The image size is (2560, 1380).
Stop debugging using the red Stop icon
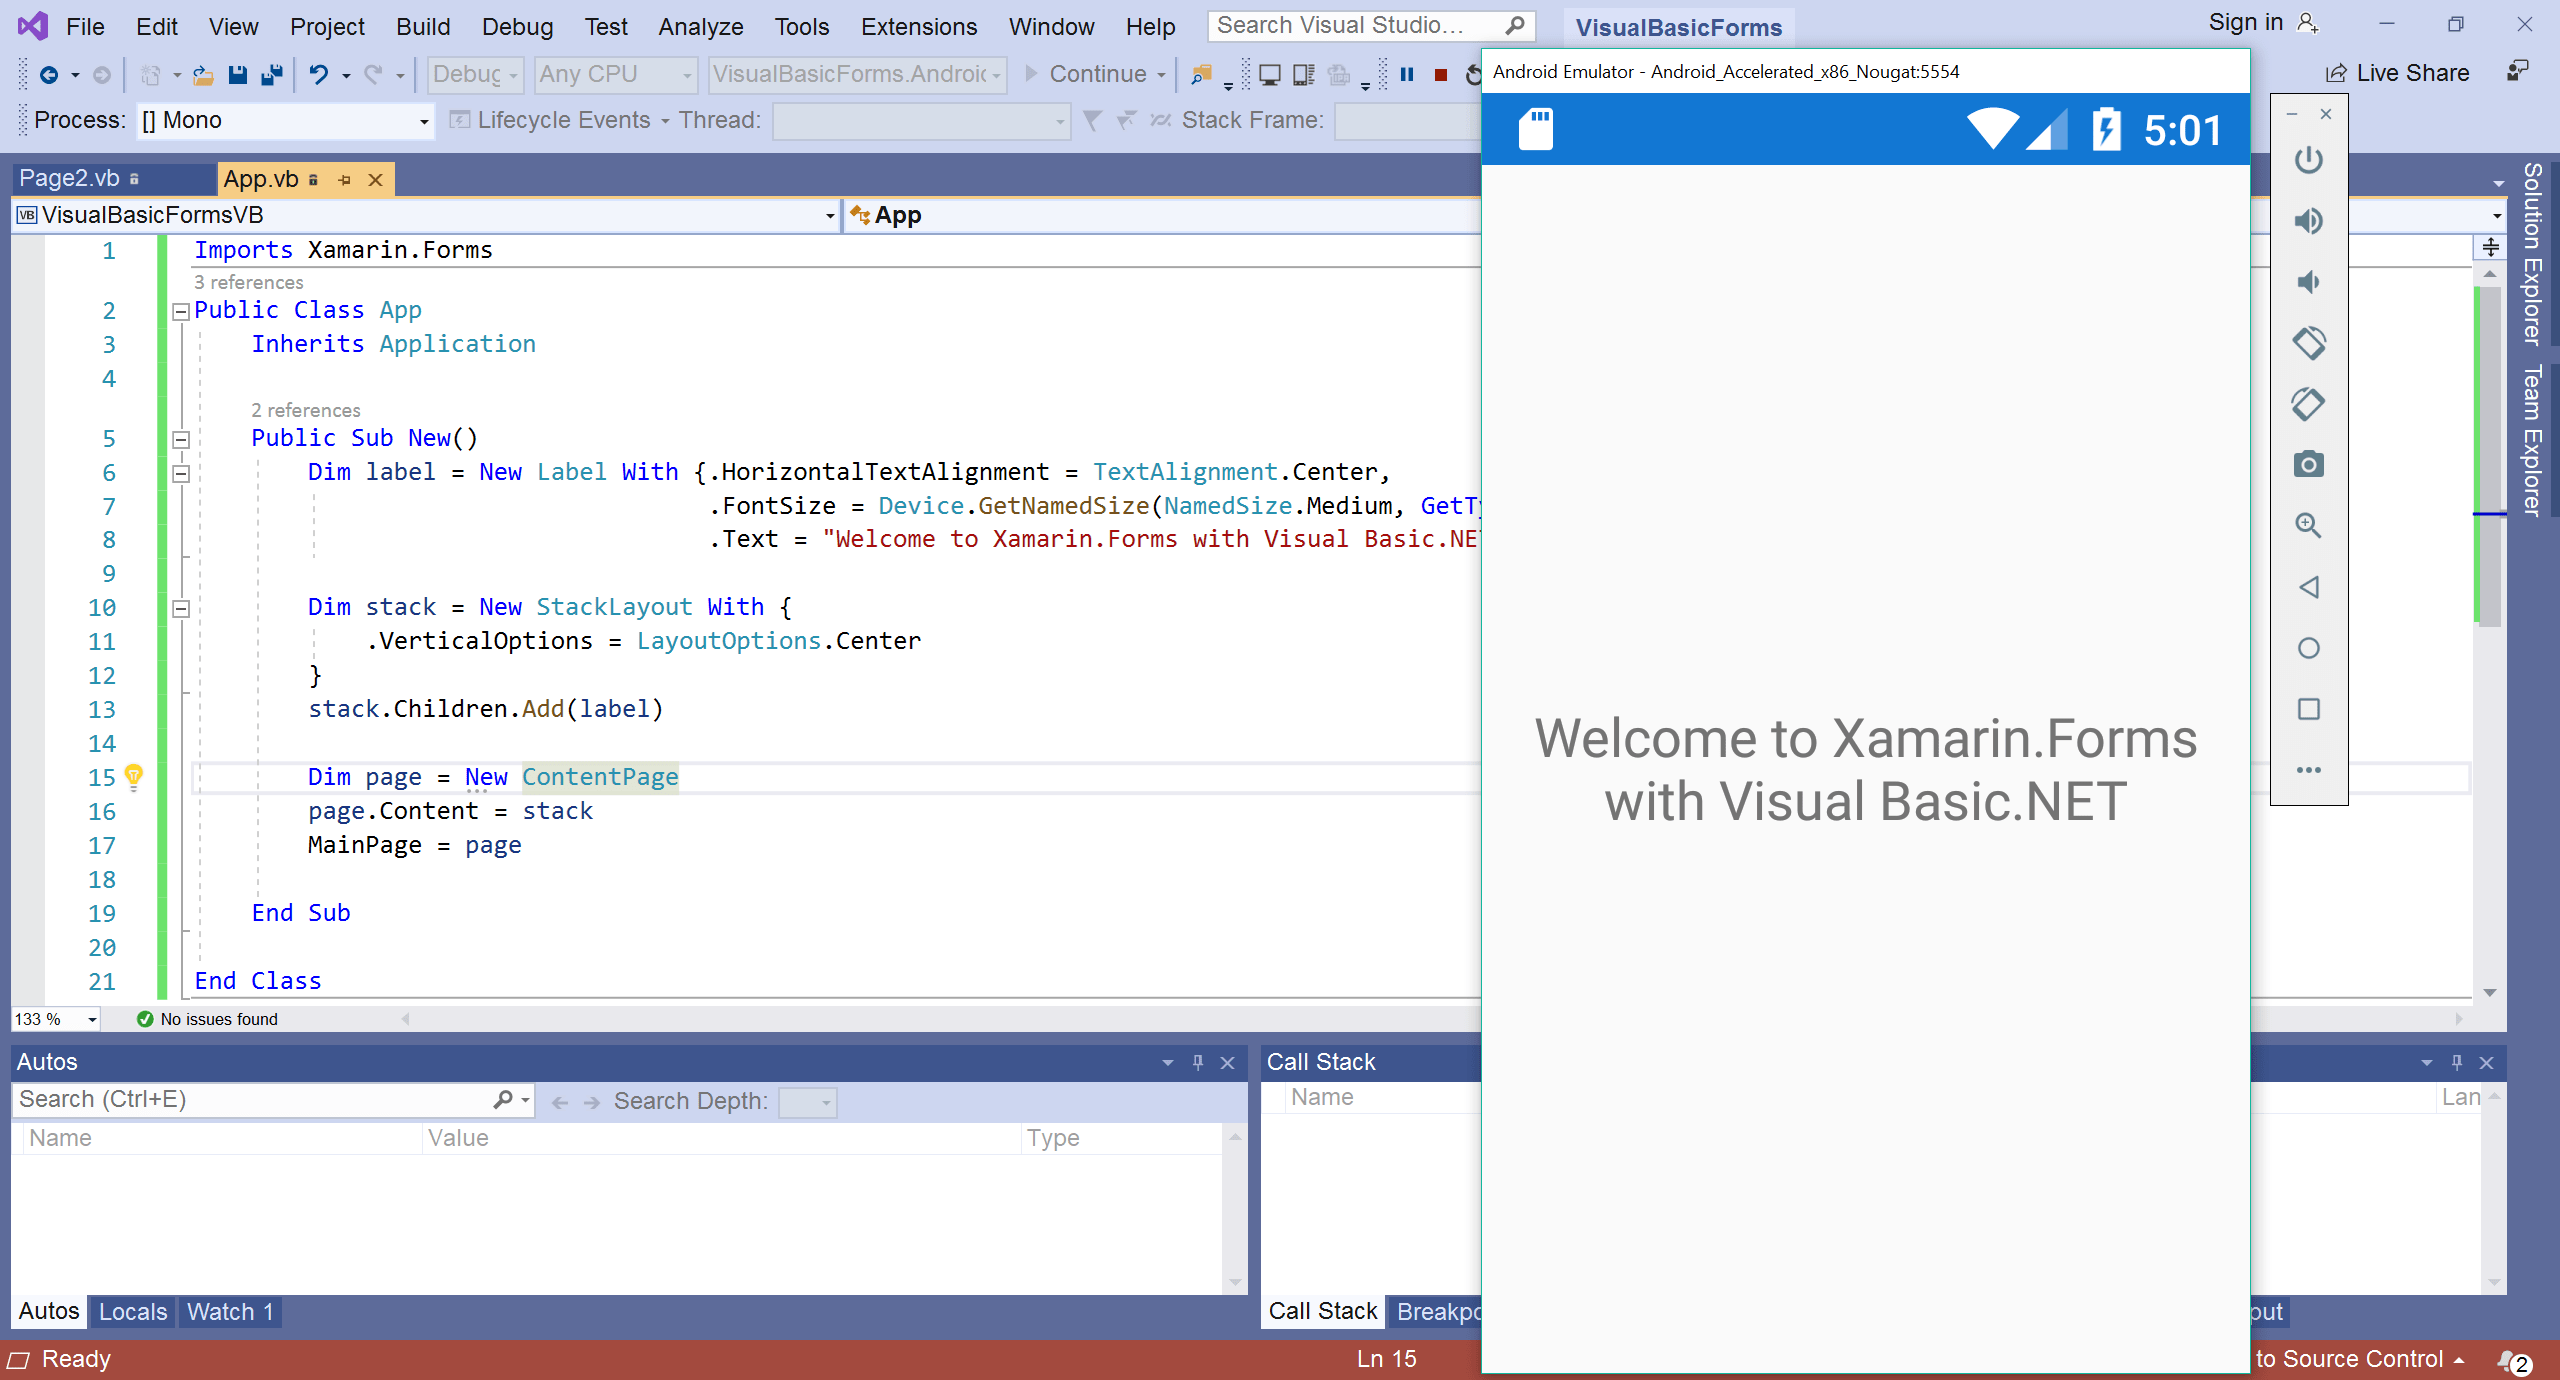(x=1441, y=74)
